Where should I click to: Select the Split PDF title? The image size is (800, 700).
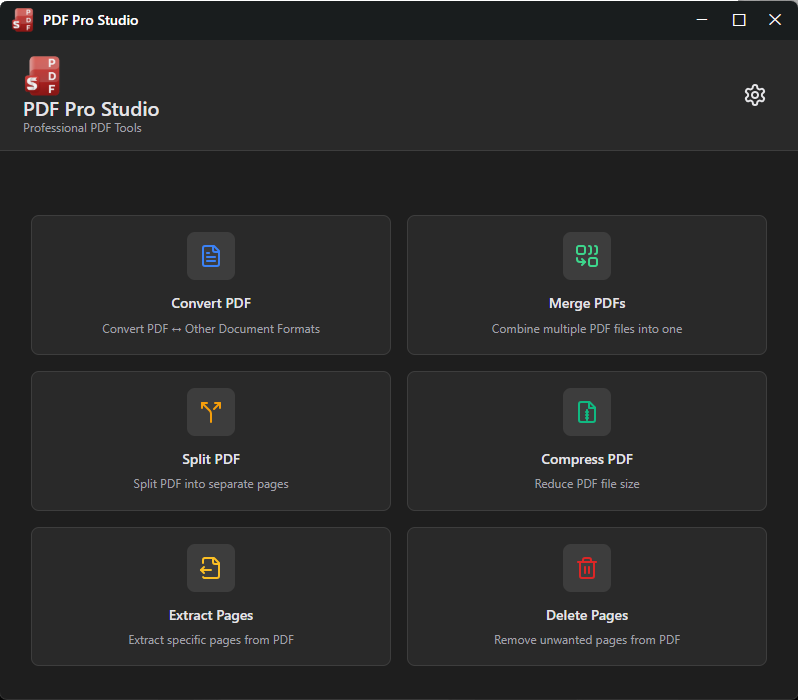(x=211, y=460)
